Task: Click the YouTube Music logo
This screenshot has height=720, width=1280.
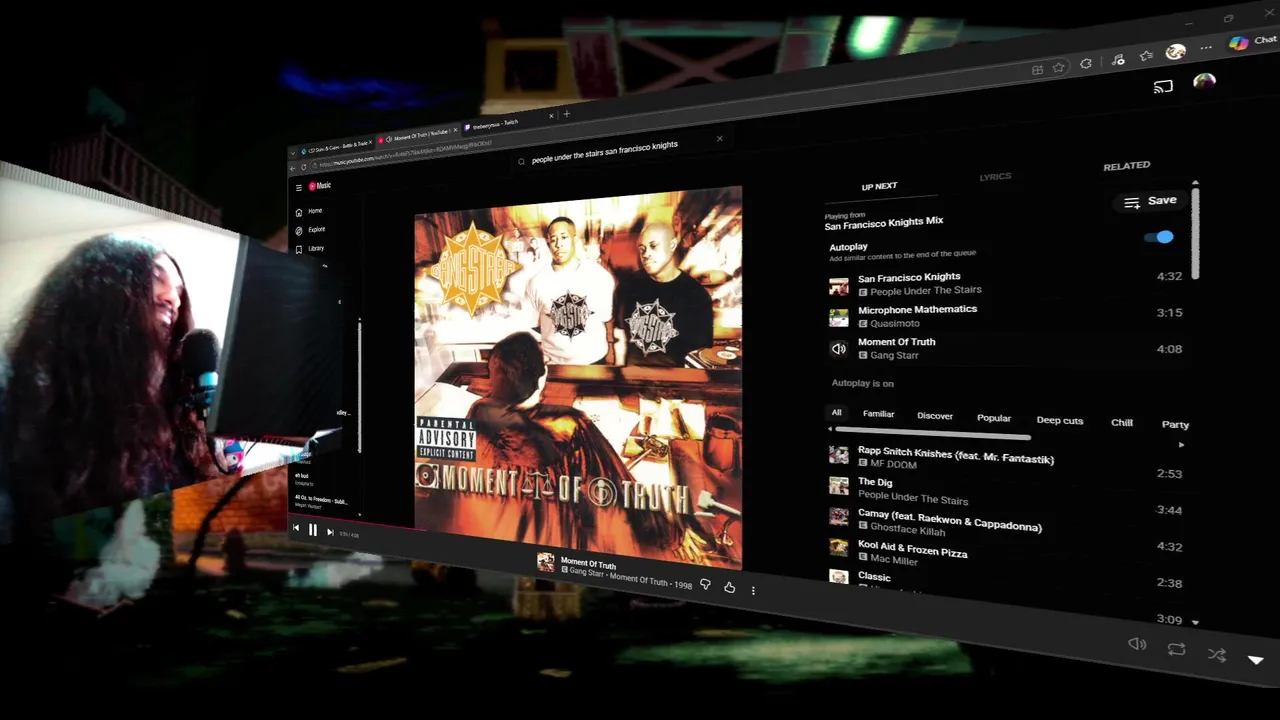Action: (x=320, y=185)
